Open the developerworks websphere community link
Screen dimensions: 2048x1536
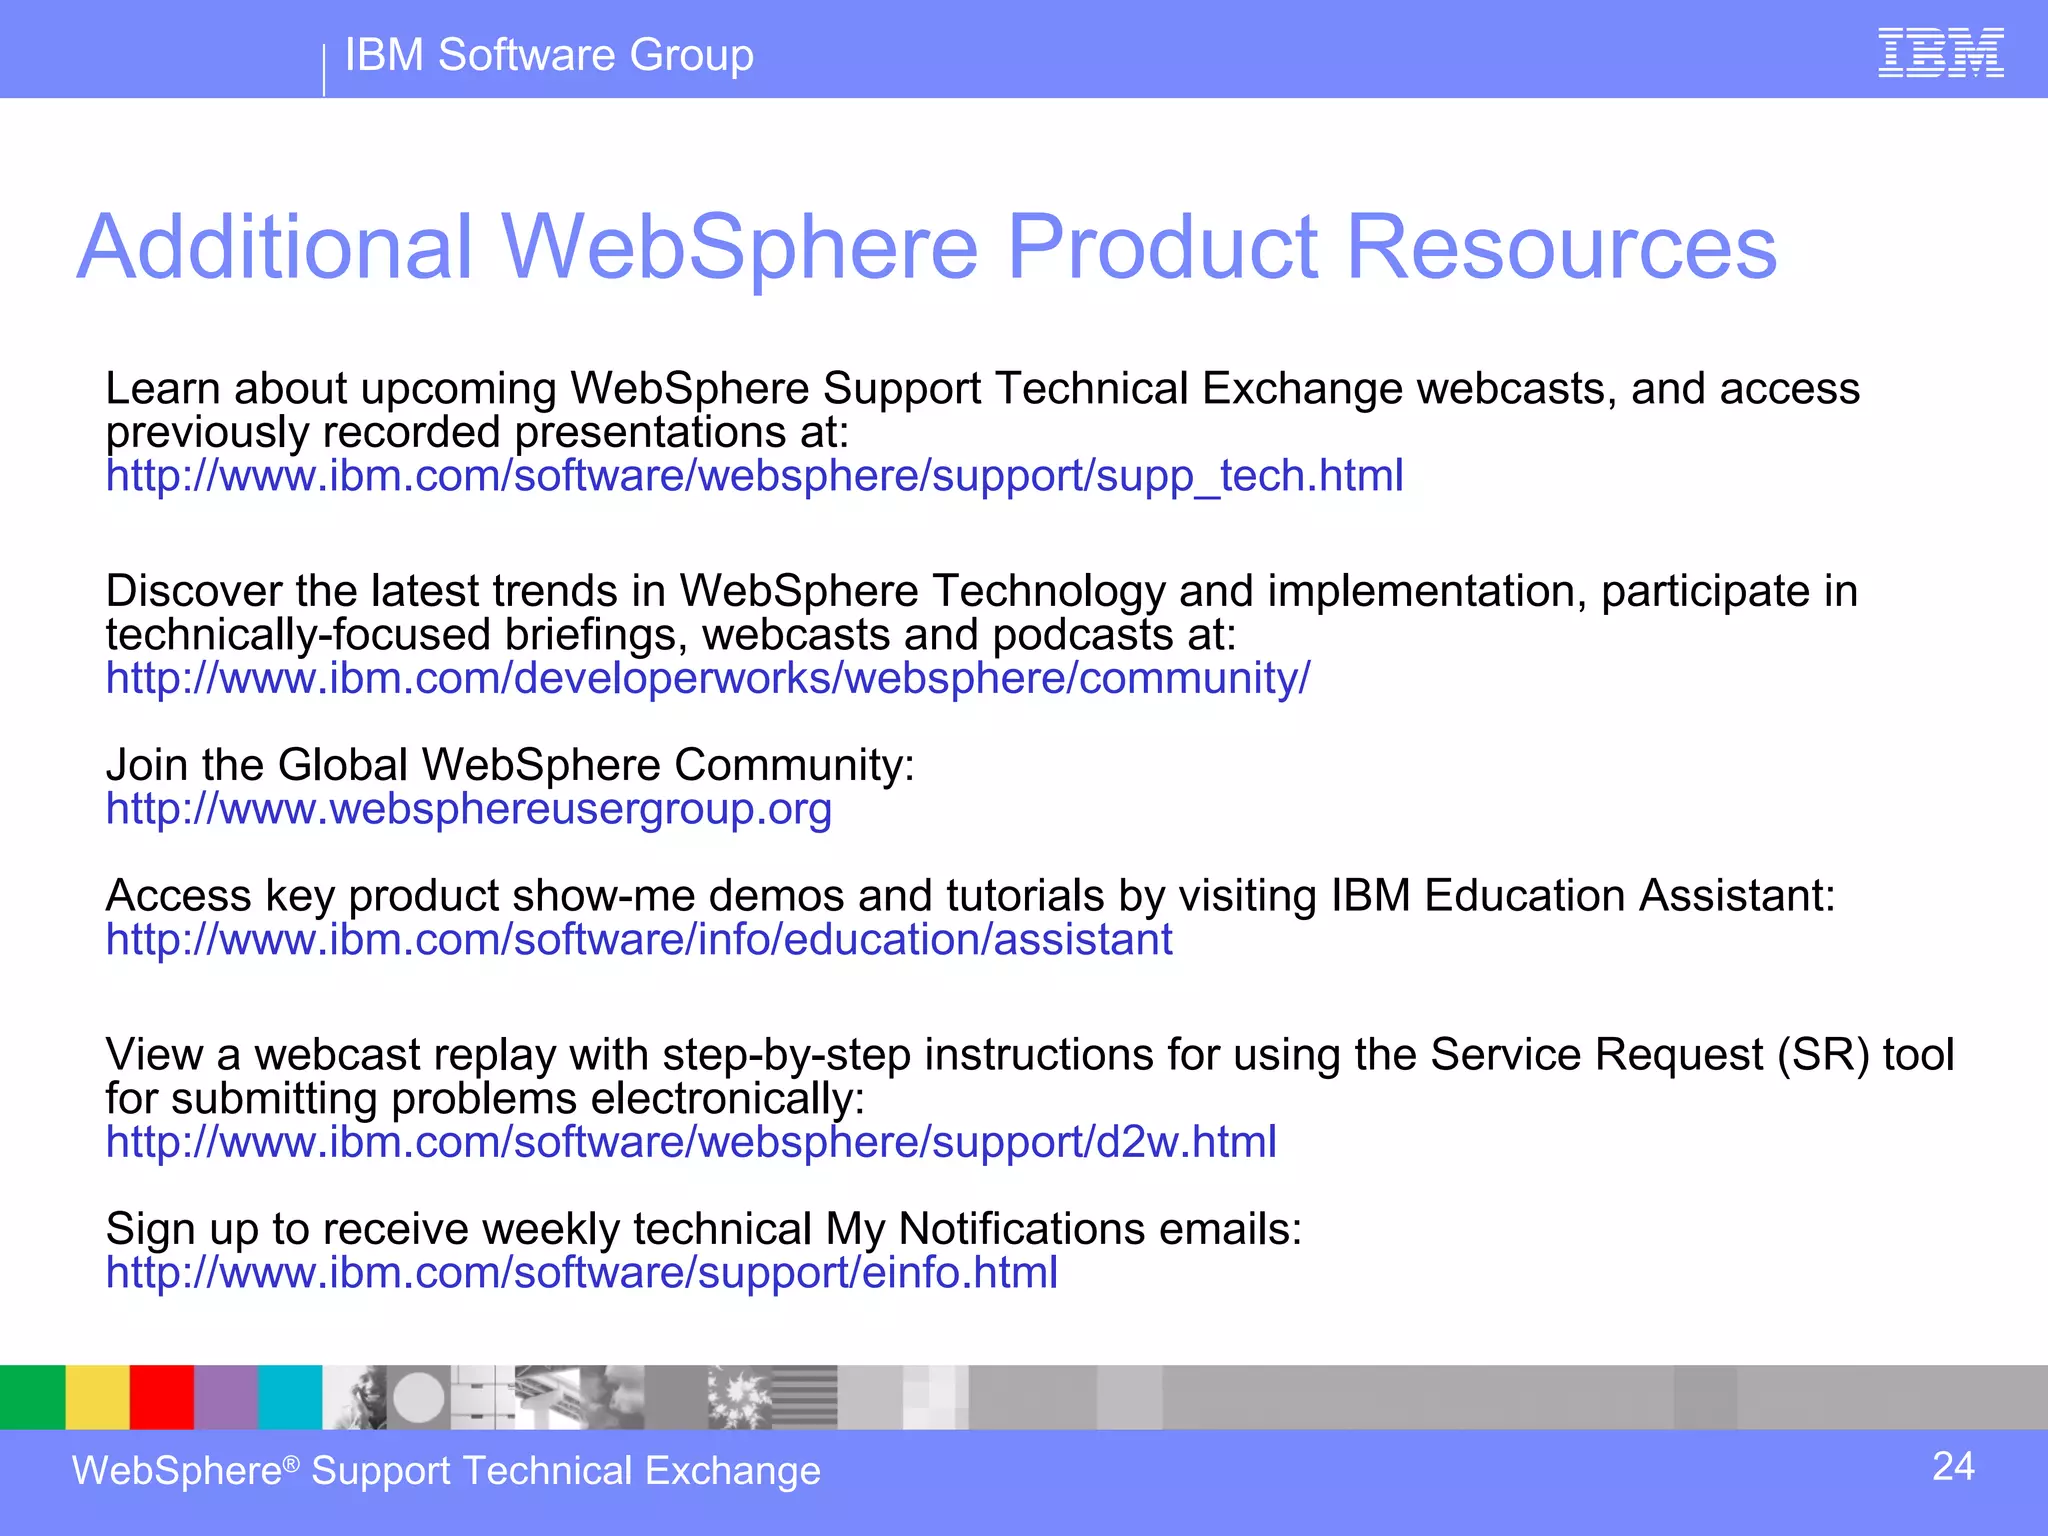[x=708, y=679]
